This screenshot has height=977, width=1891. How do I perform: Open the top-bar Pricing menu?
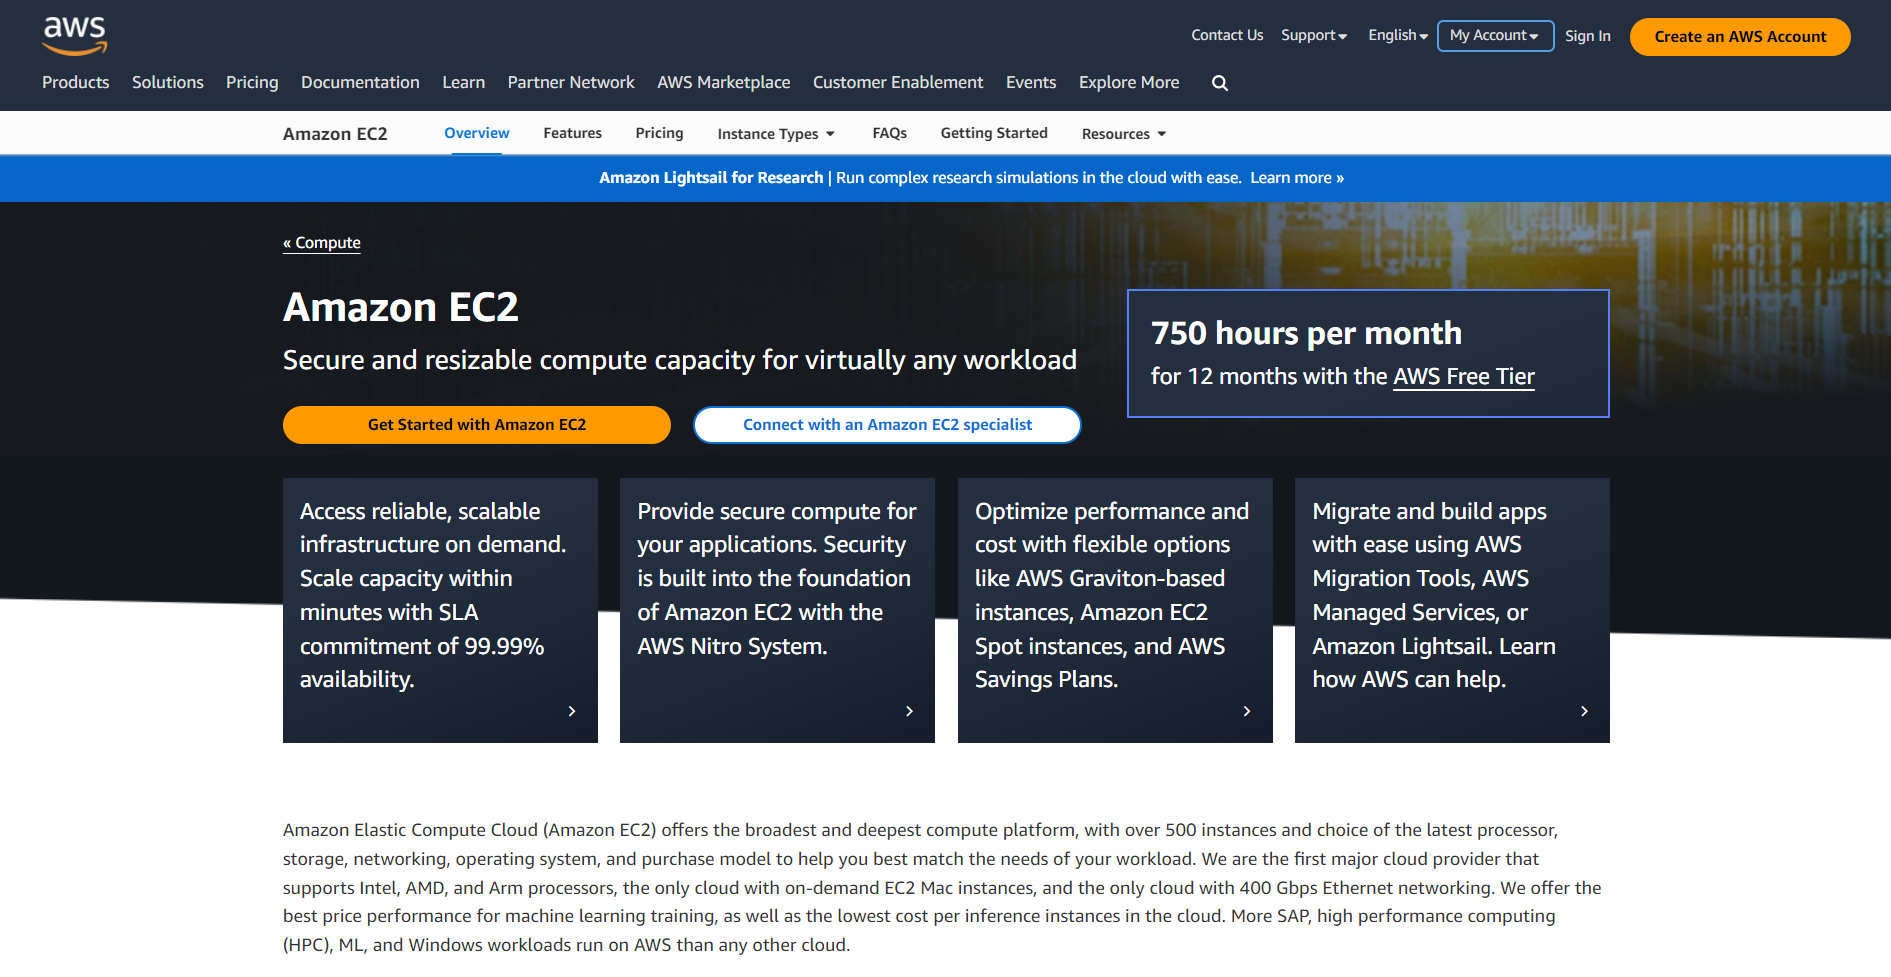tap(252, 82)
